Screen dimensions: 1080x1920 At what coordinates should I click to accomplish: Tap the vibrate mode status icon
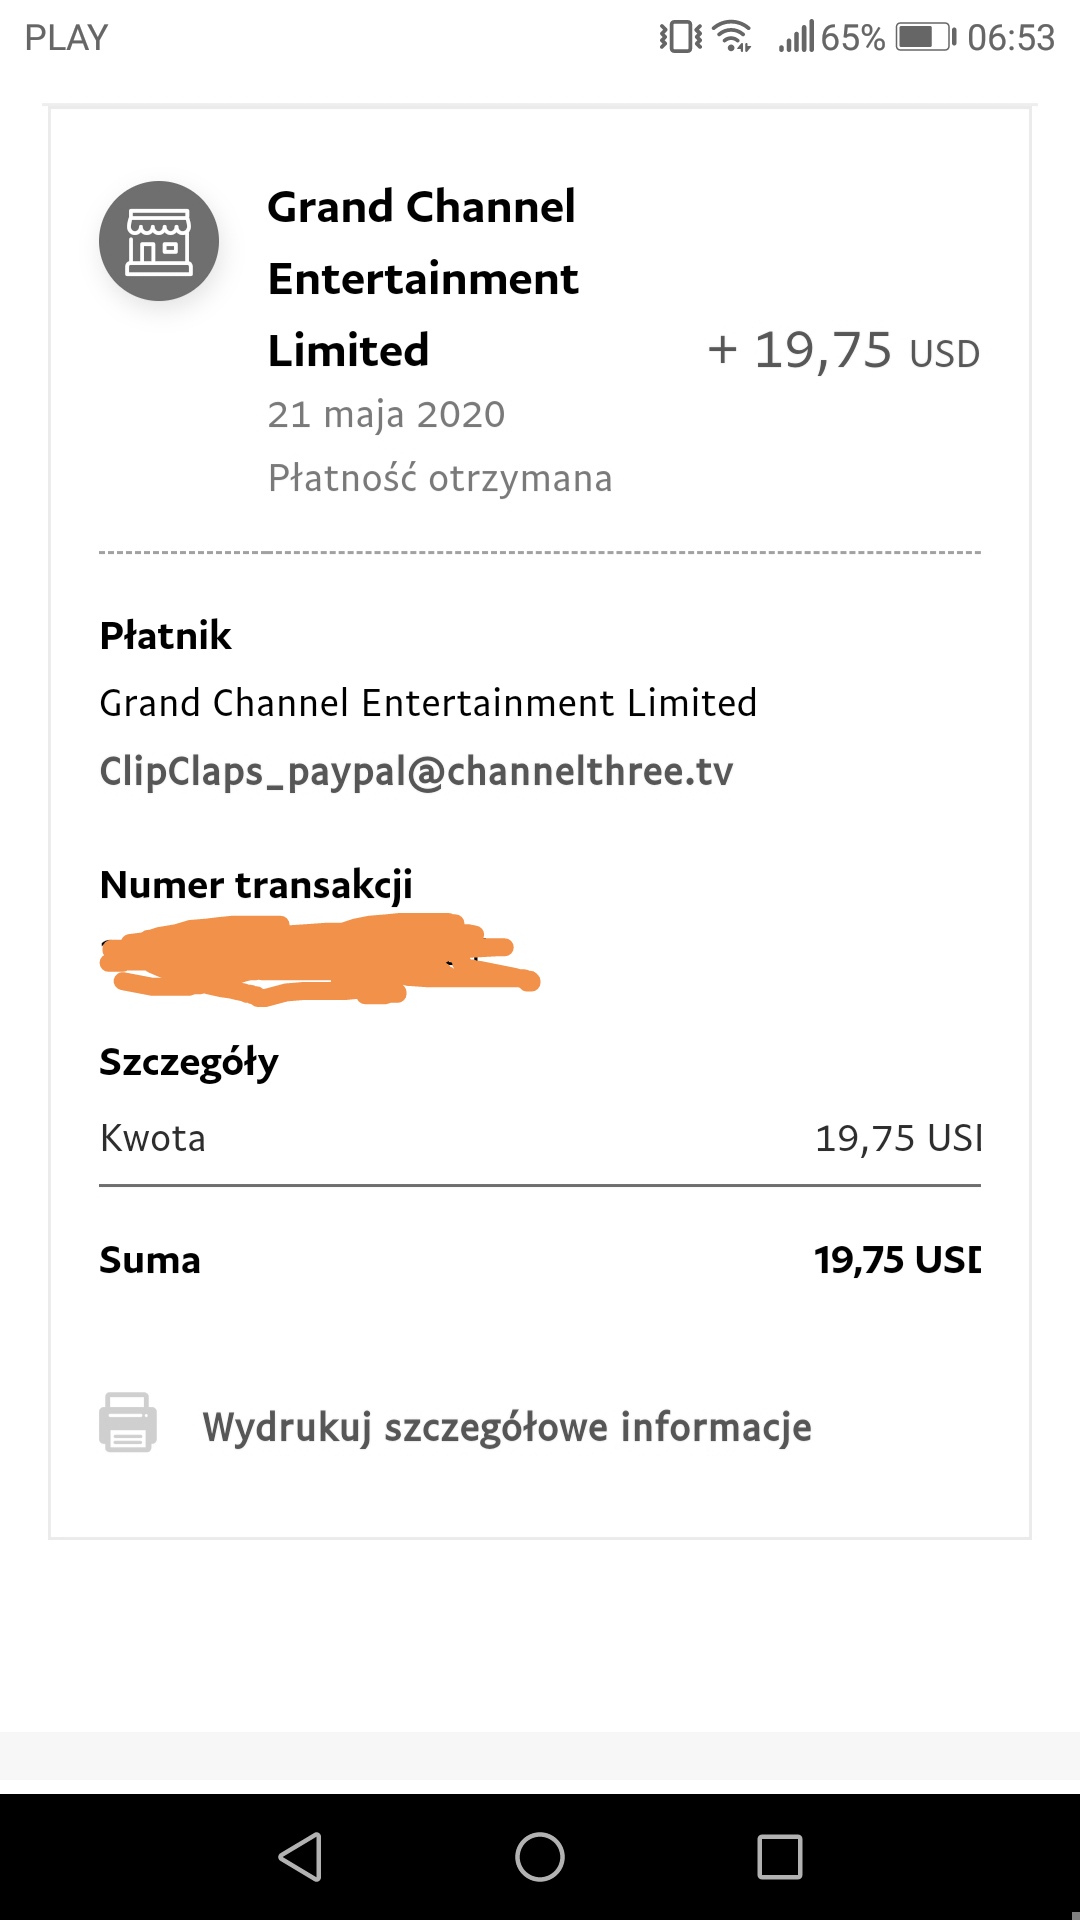pyautogui.click(x=681, y=37)
